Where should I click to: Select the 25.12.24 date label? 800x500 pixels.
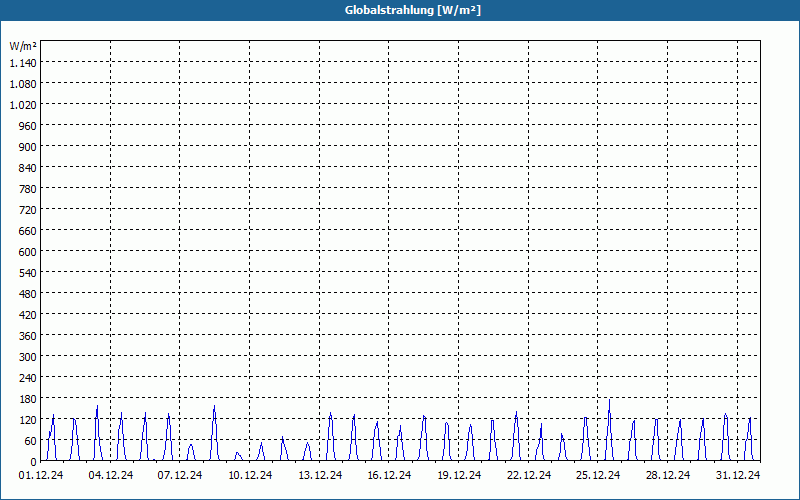tap(598, 475)
